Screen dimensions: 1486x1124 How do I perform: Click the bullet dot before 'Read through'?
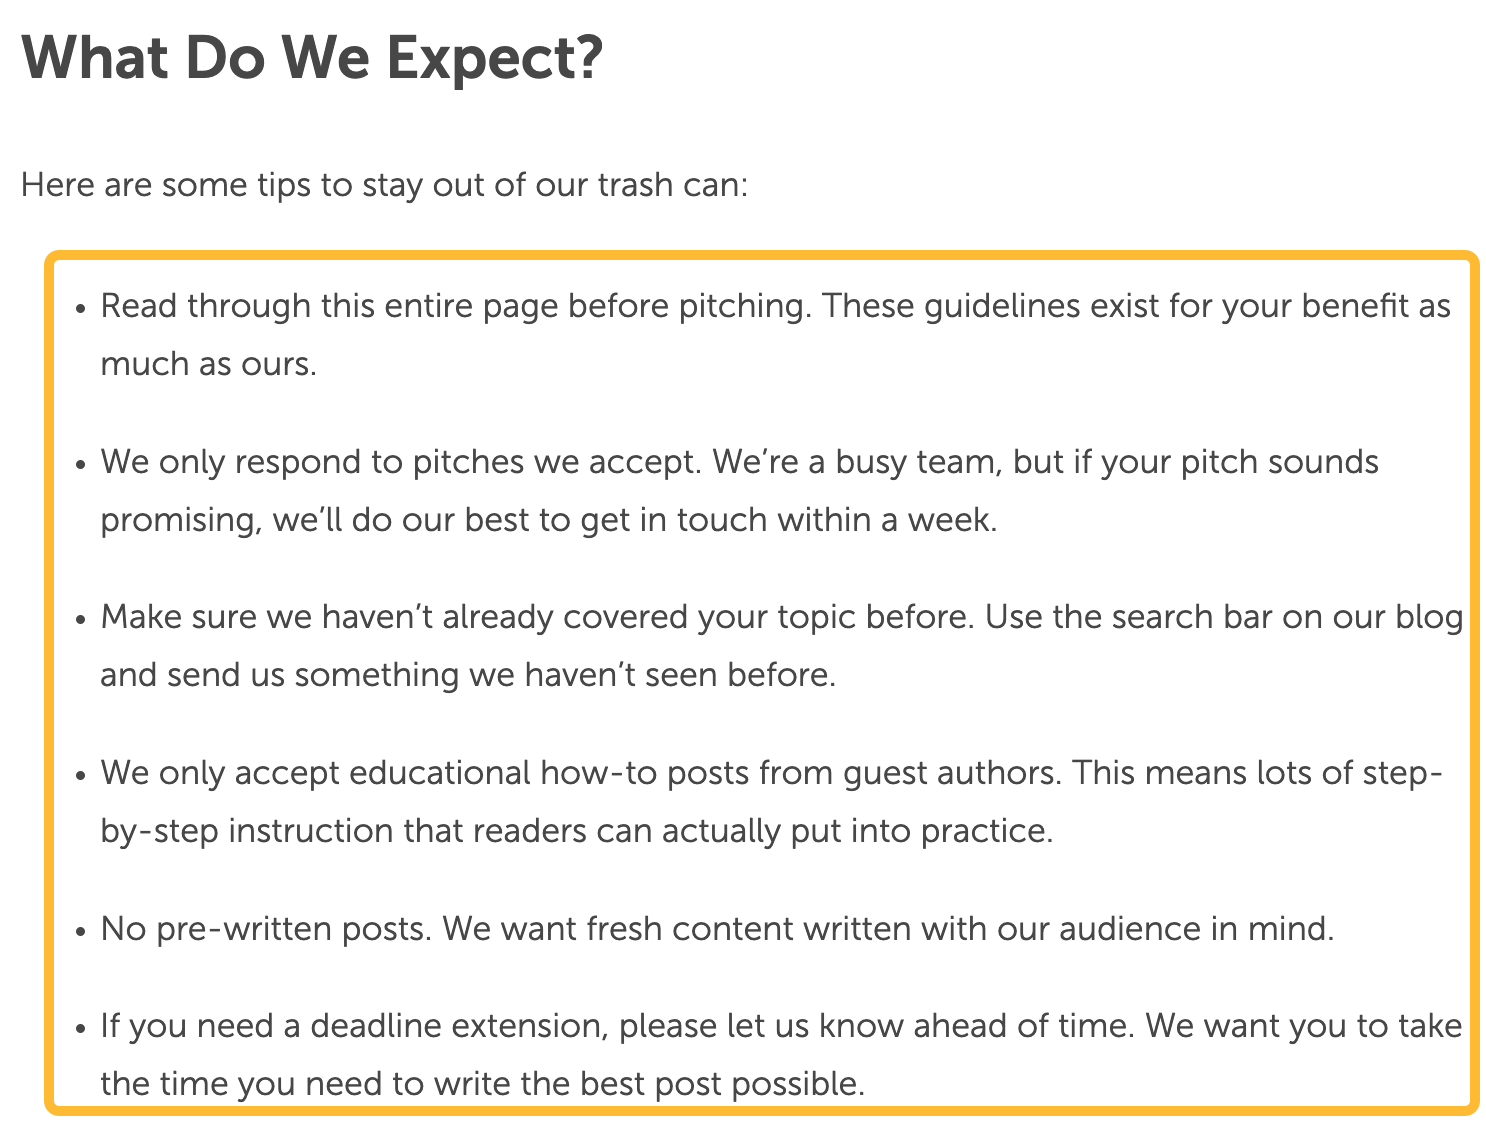click(x=82, y=308)
